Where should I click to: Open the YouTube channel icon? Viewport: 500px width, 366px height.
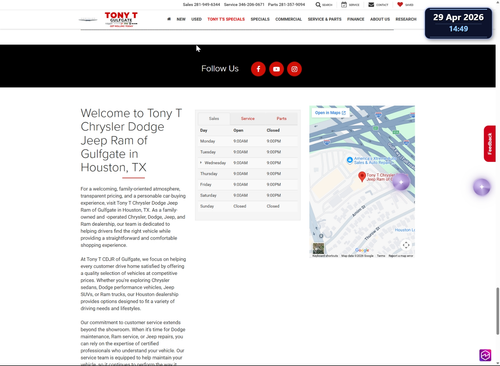276,69
